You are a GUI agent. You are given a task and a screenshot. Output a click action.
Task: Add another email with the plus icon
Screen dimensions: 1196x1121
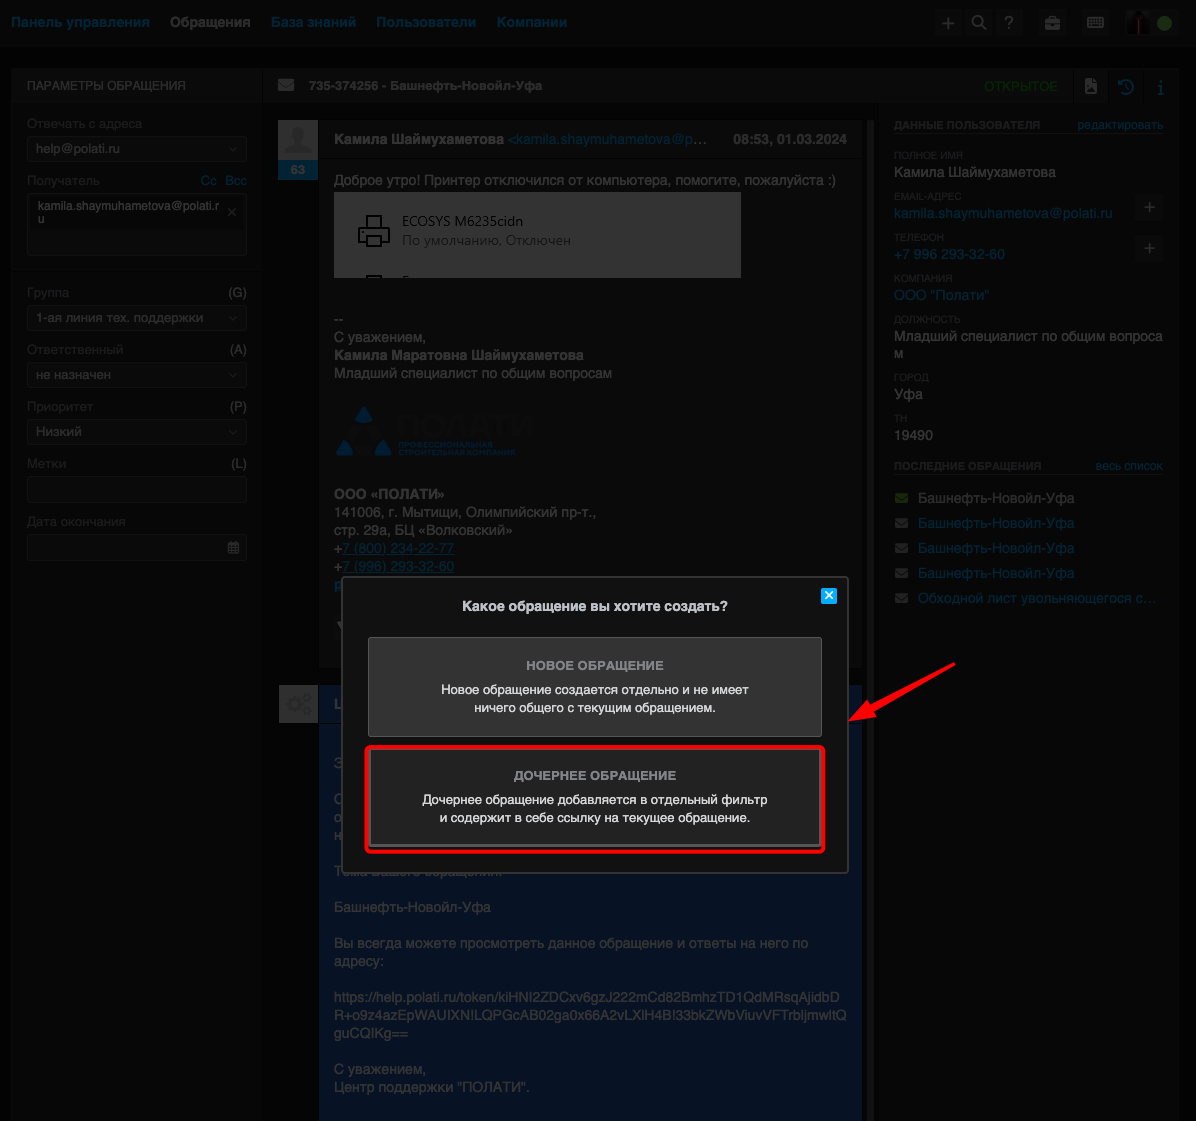pyautogui.click(x=1149, y=207)
